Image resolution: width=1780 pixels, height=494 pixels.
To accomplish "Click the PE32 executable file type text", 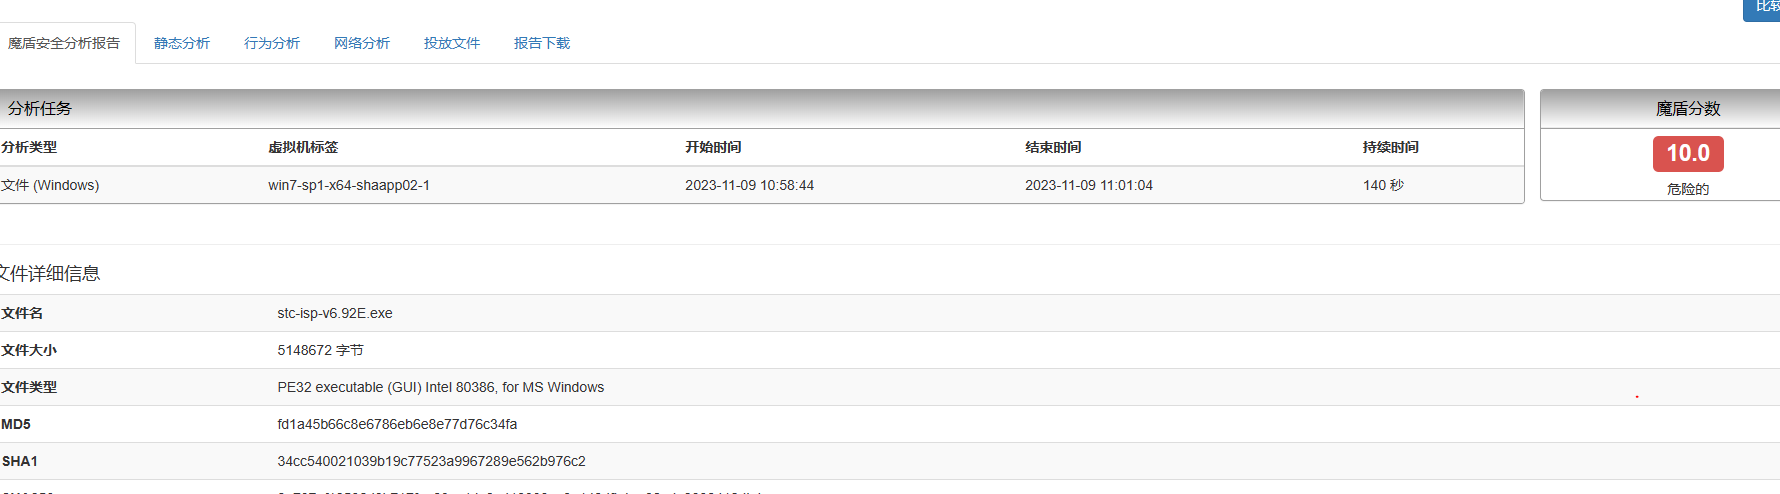I will point(440,387).
